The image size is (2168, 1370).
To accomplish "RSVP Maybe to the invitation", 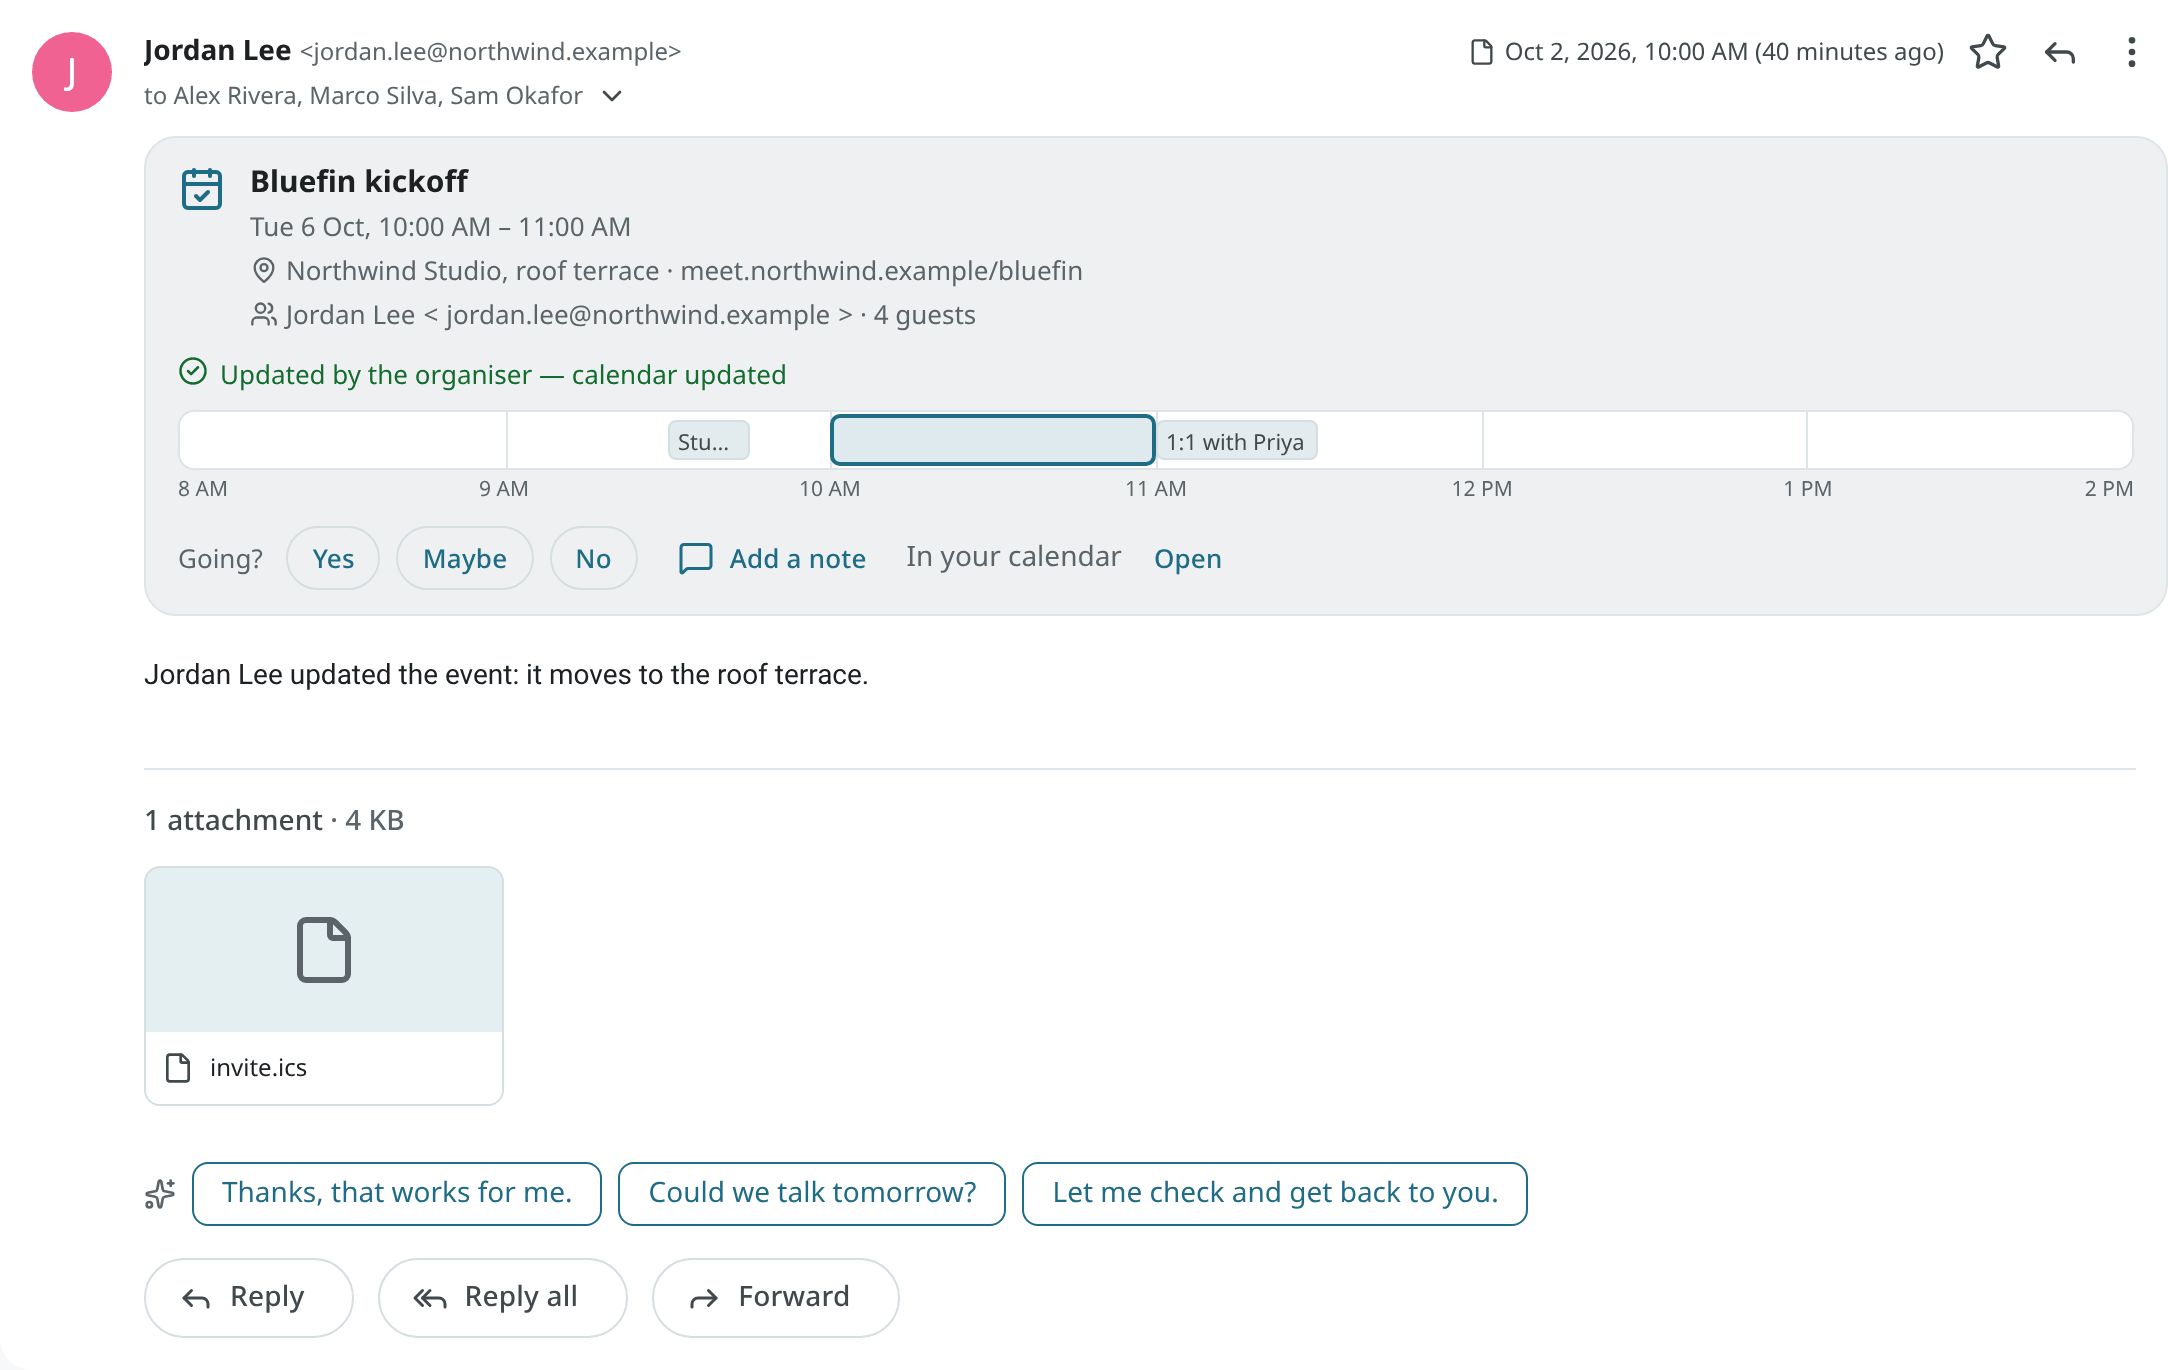I will tap(465, 558).
